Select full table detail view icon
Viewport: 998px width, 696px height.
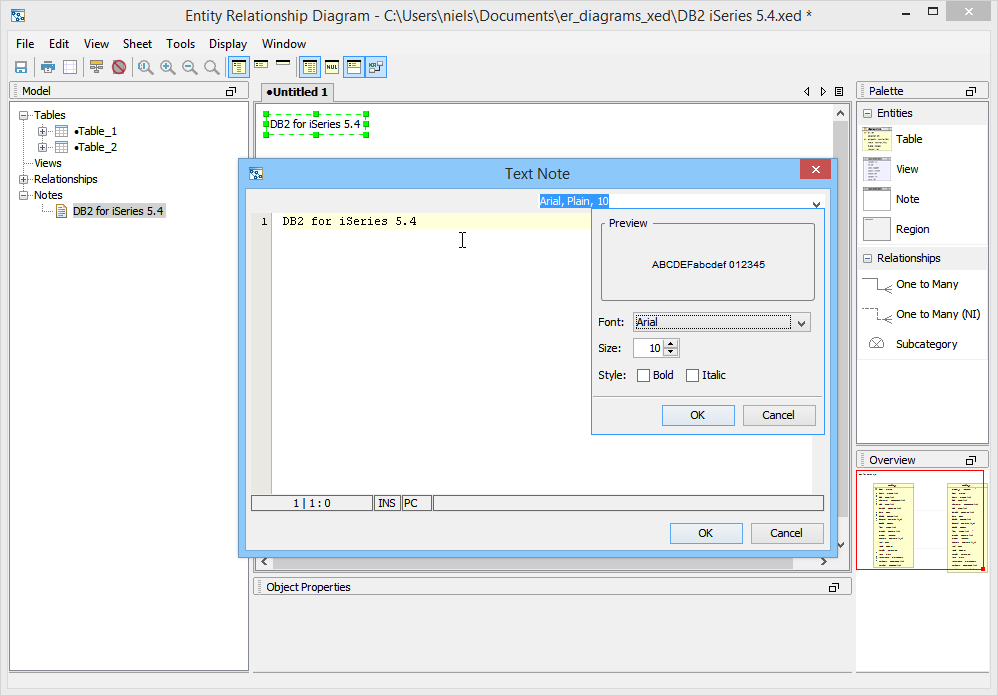click(x=239, y=67)
